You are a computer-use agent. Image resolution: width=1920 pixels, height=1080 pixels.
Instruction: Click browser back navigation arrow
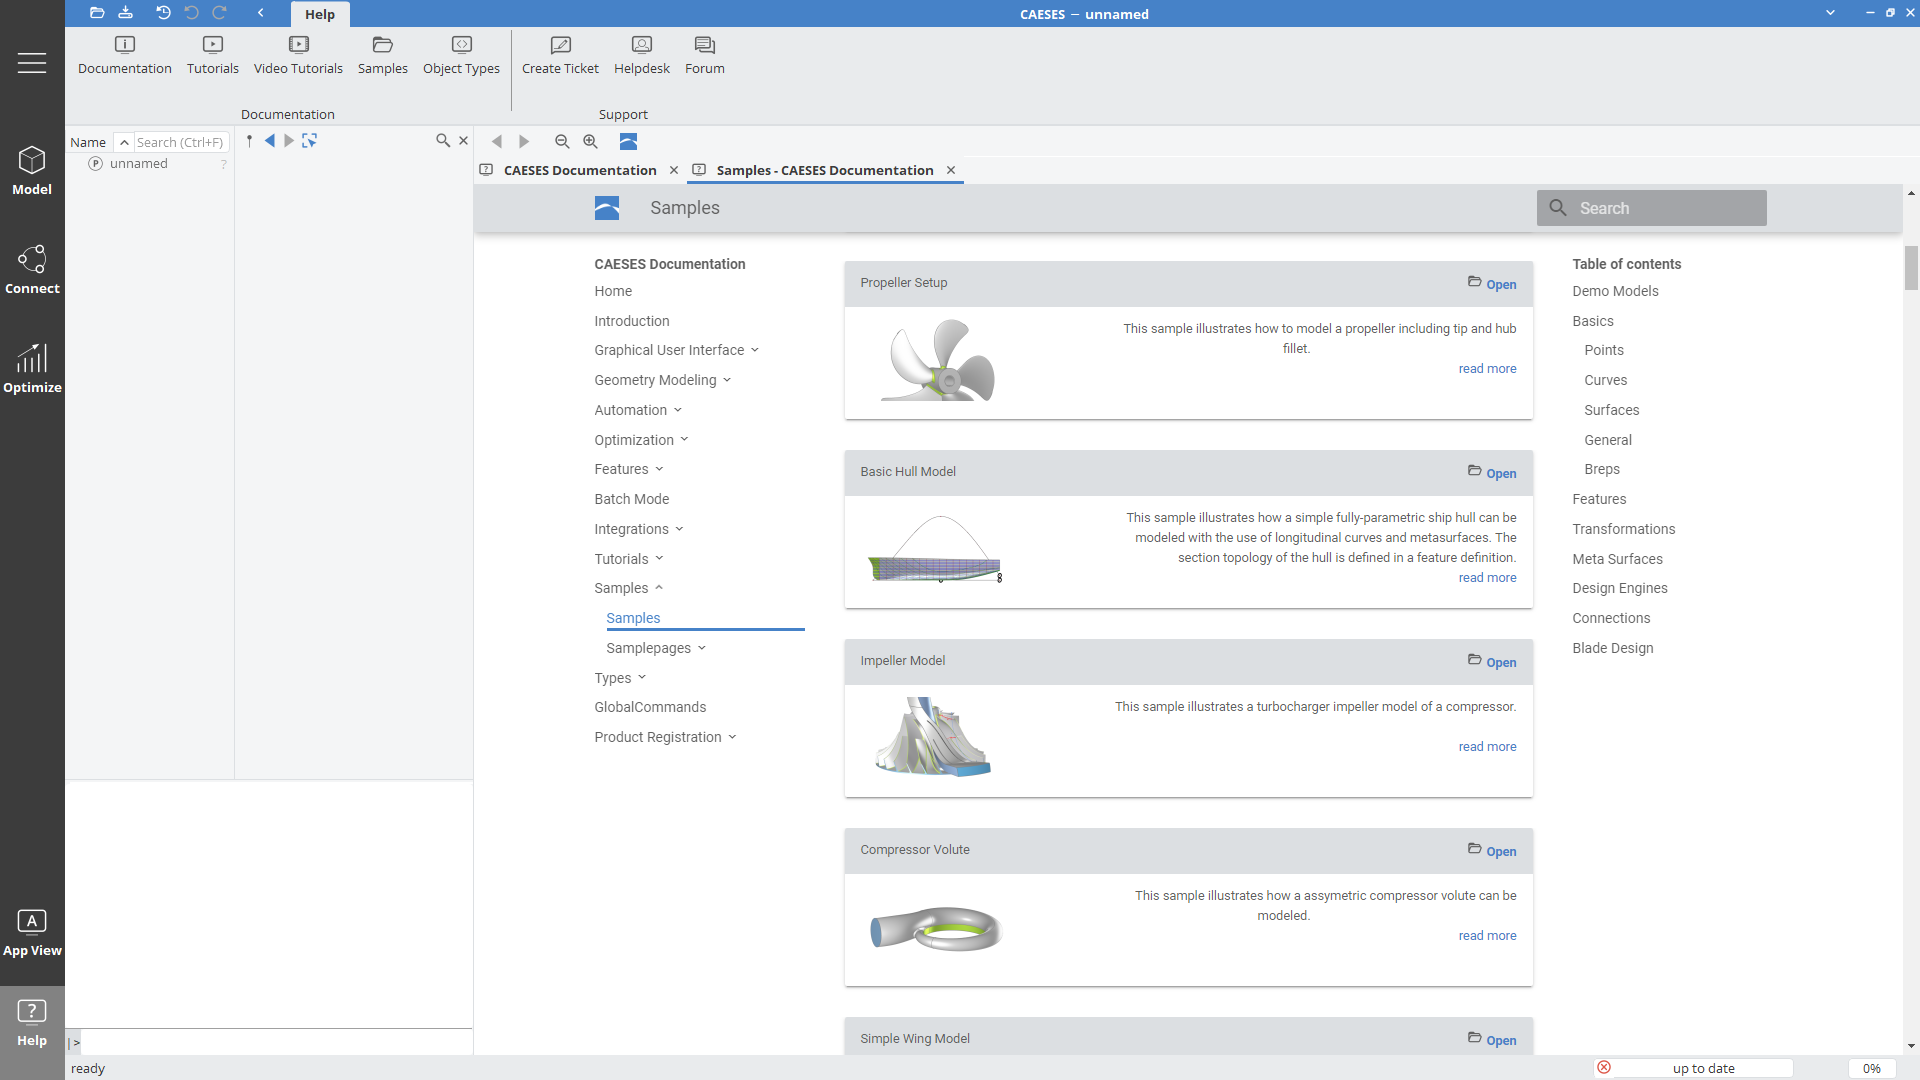[x=497, y=142]
